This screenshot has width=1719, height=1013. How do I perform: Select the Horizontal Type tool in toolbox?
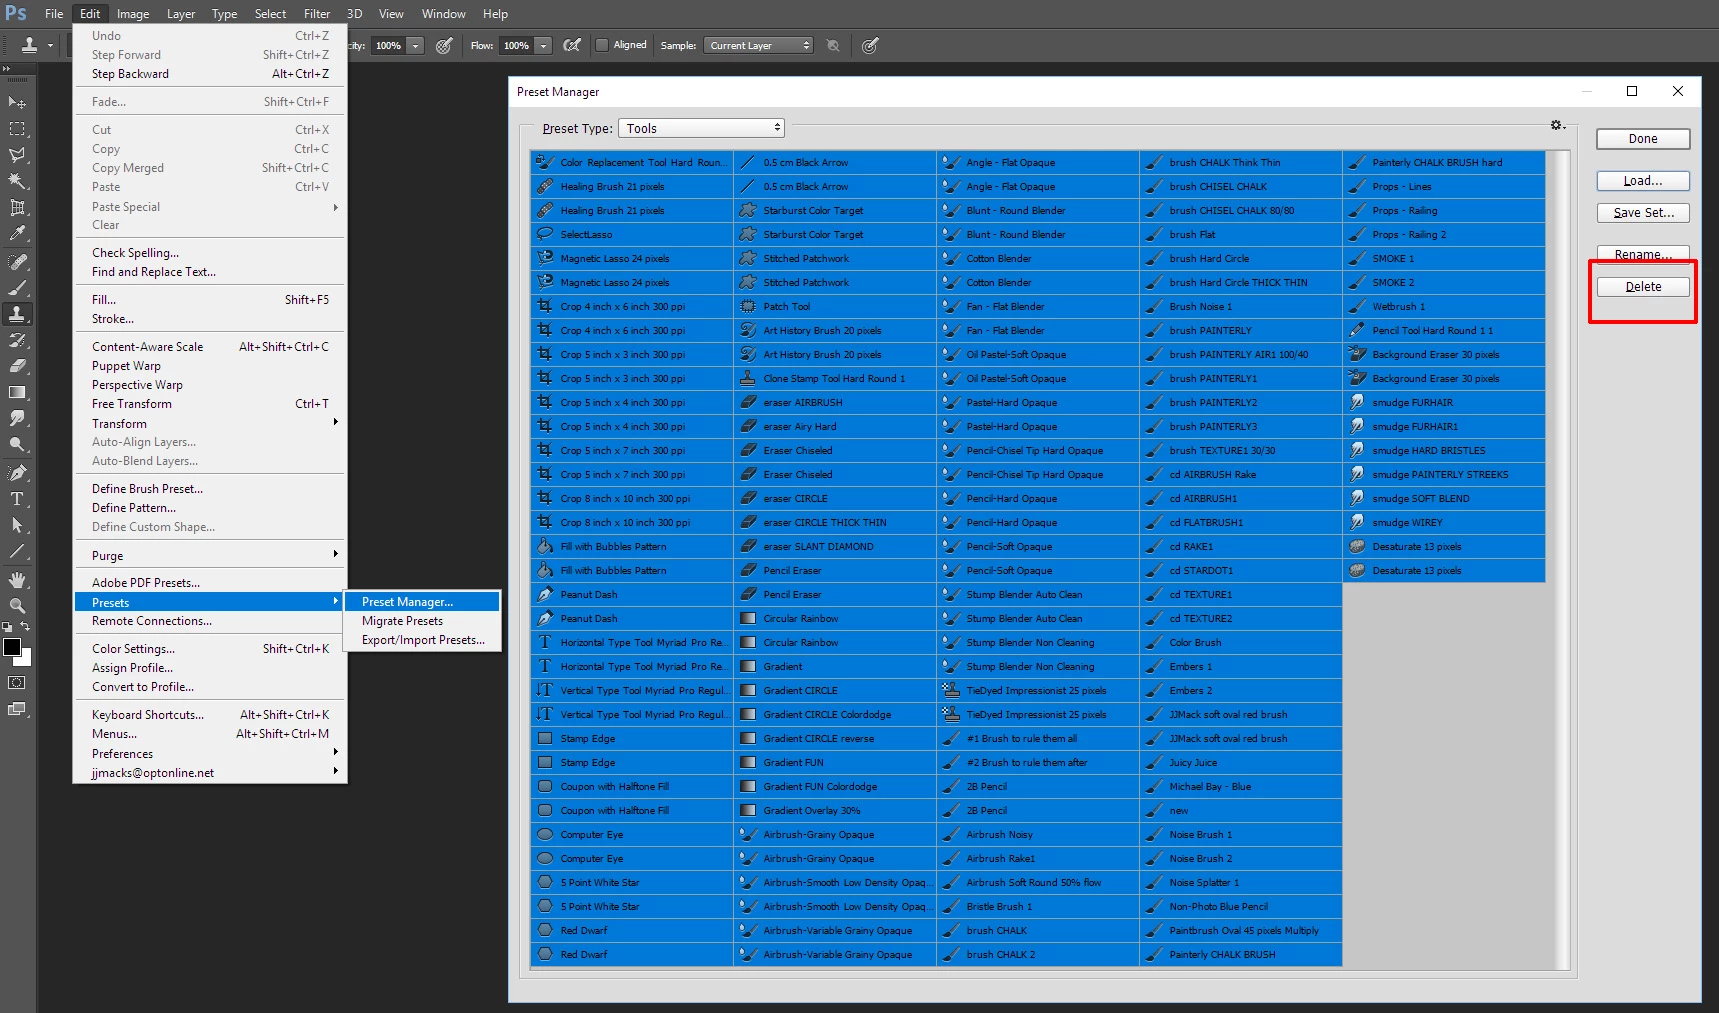click(17, 499)
